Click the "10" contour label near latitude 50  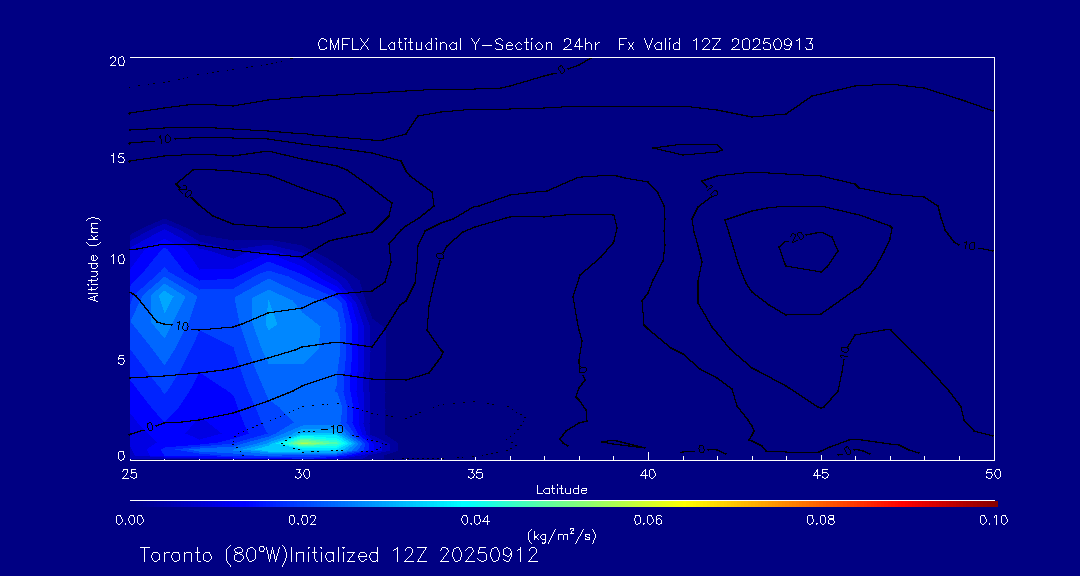969,246
